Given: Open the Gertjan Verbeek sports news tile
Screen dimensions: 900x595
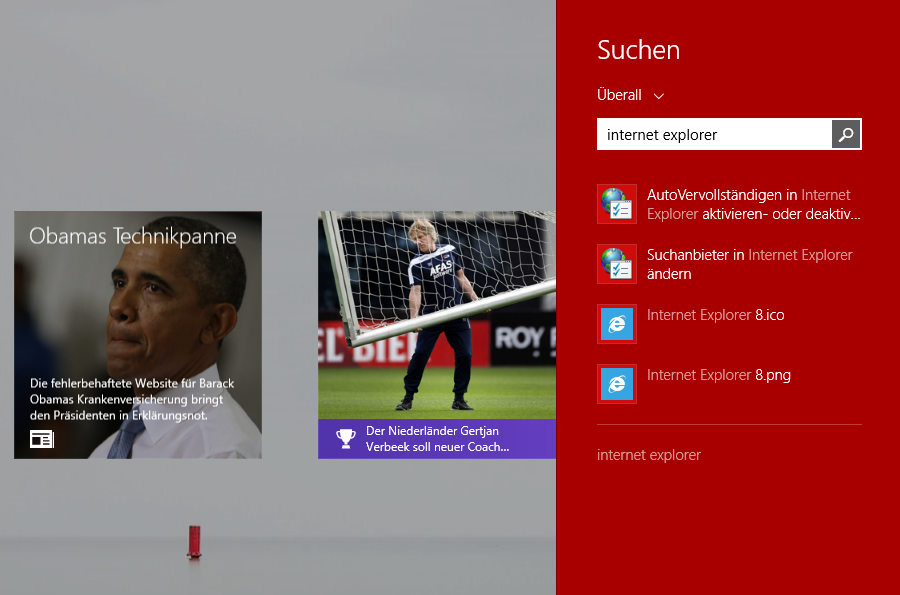Looking at the screenshot, I should click(437, 335).
